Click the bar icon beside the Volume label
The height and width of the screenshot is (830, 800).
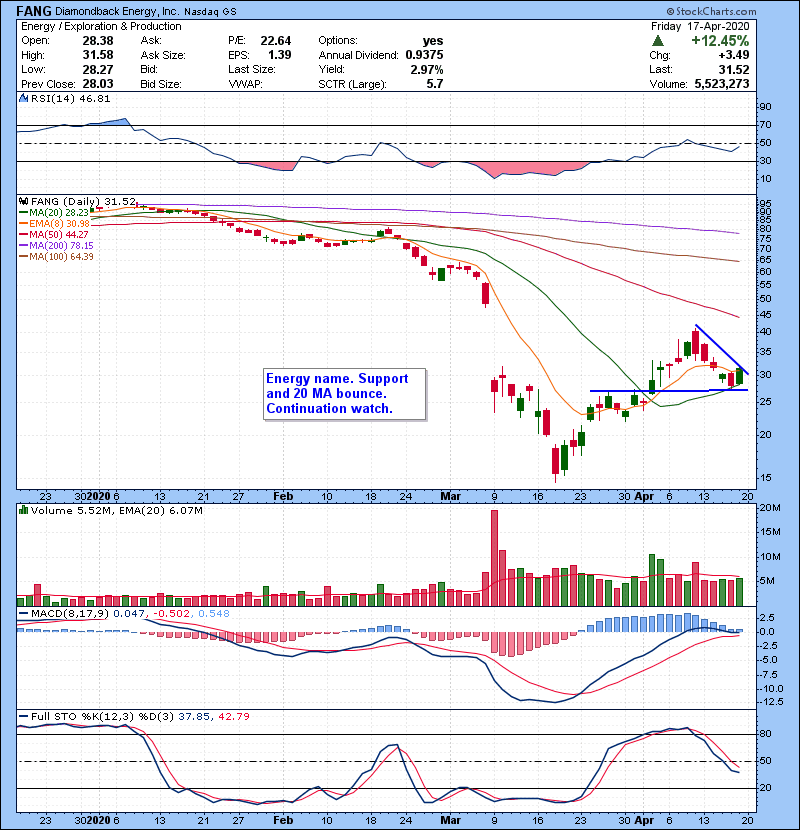point(23,510)
